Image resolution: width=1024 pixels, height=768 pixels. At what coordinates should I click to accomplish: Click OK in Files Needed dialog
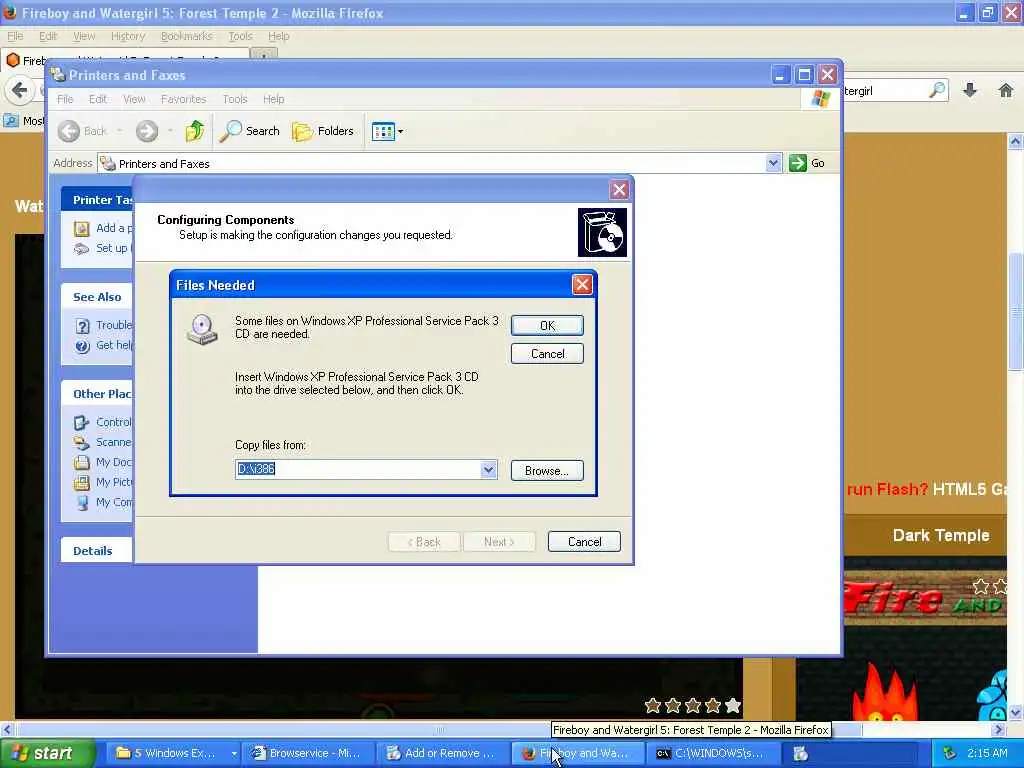tap(547, 325)
